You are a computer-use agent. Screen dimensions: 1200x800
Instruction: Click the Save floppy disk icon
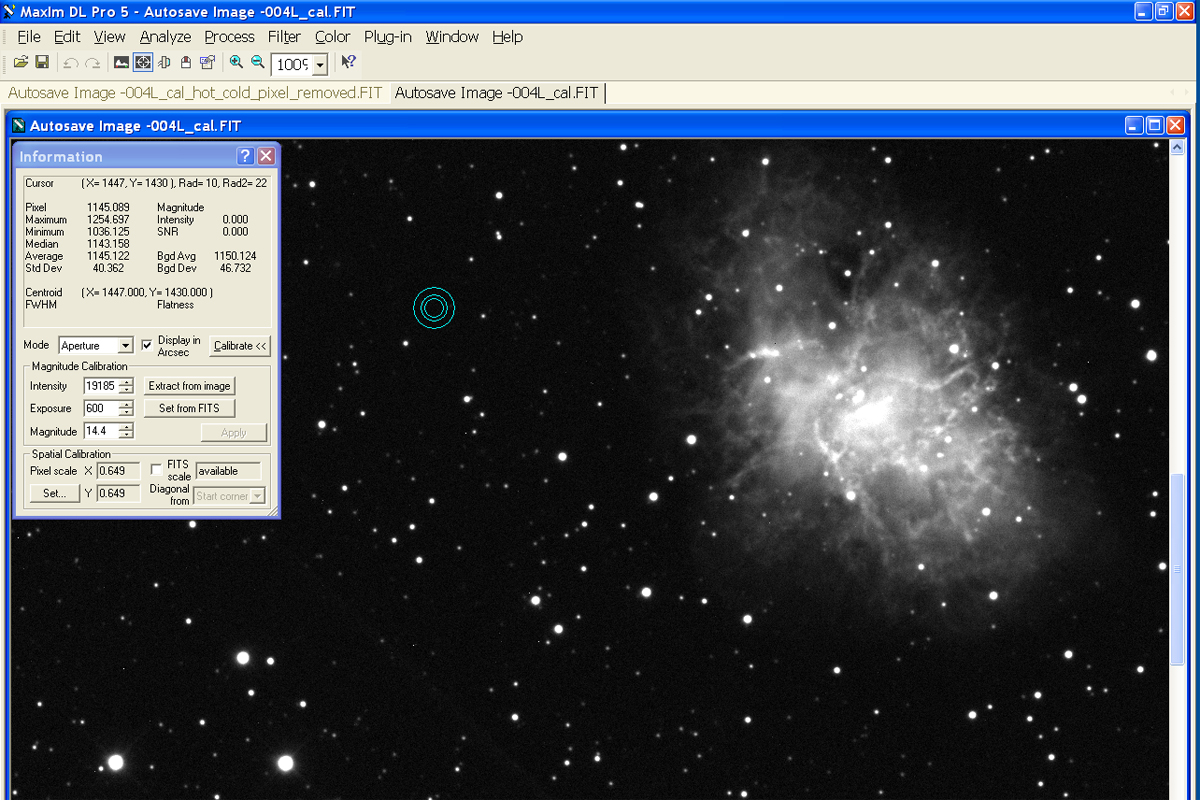tap(42, 63)
